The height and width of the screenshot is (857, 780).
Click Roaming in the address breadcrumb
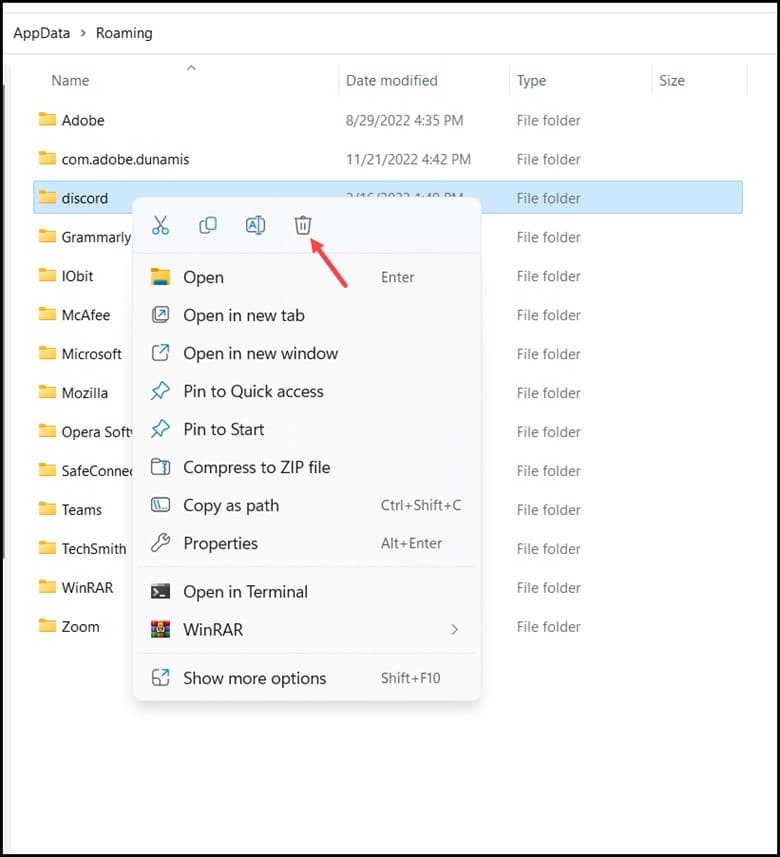pos(124,33)
